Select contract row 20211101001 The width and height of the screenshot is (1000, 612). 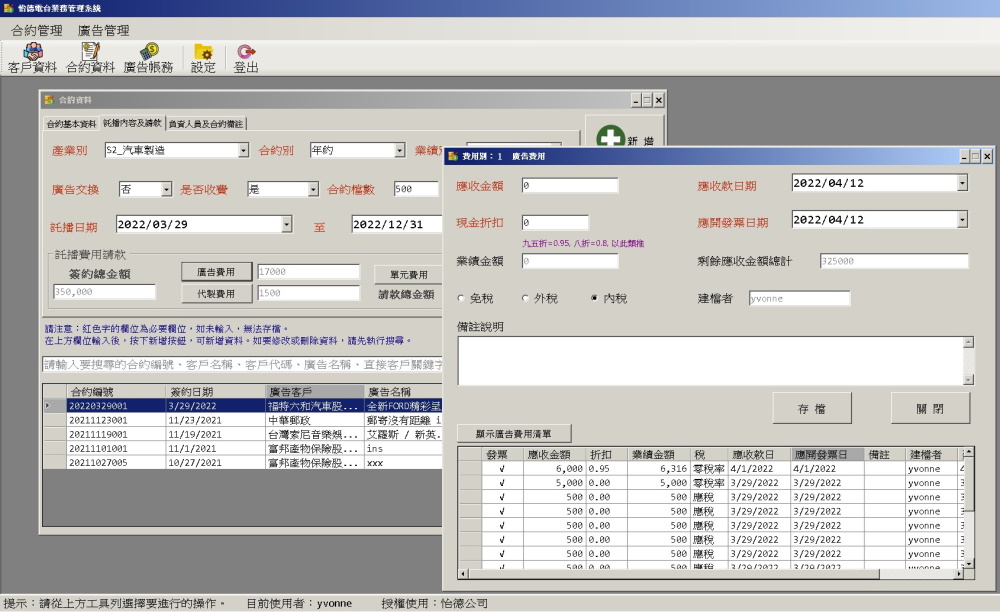[x=242, y=448]
